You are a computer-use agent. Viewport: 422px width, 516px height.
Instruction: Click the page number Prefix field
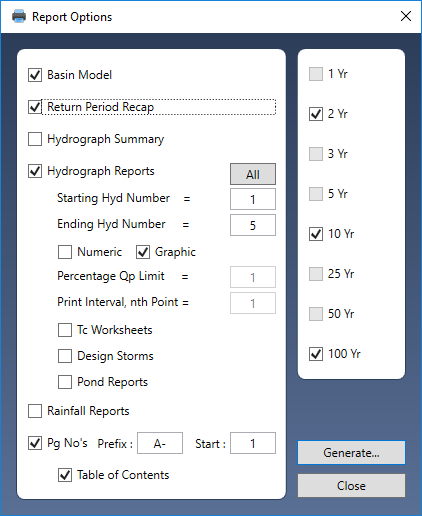point(160,443)
